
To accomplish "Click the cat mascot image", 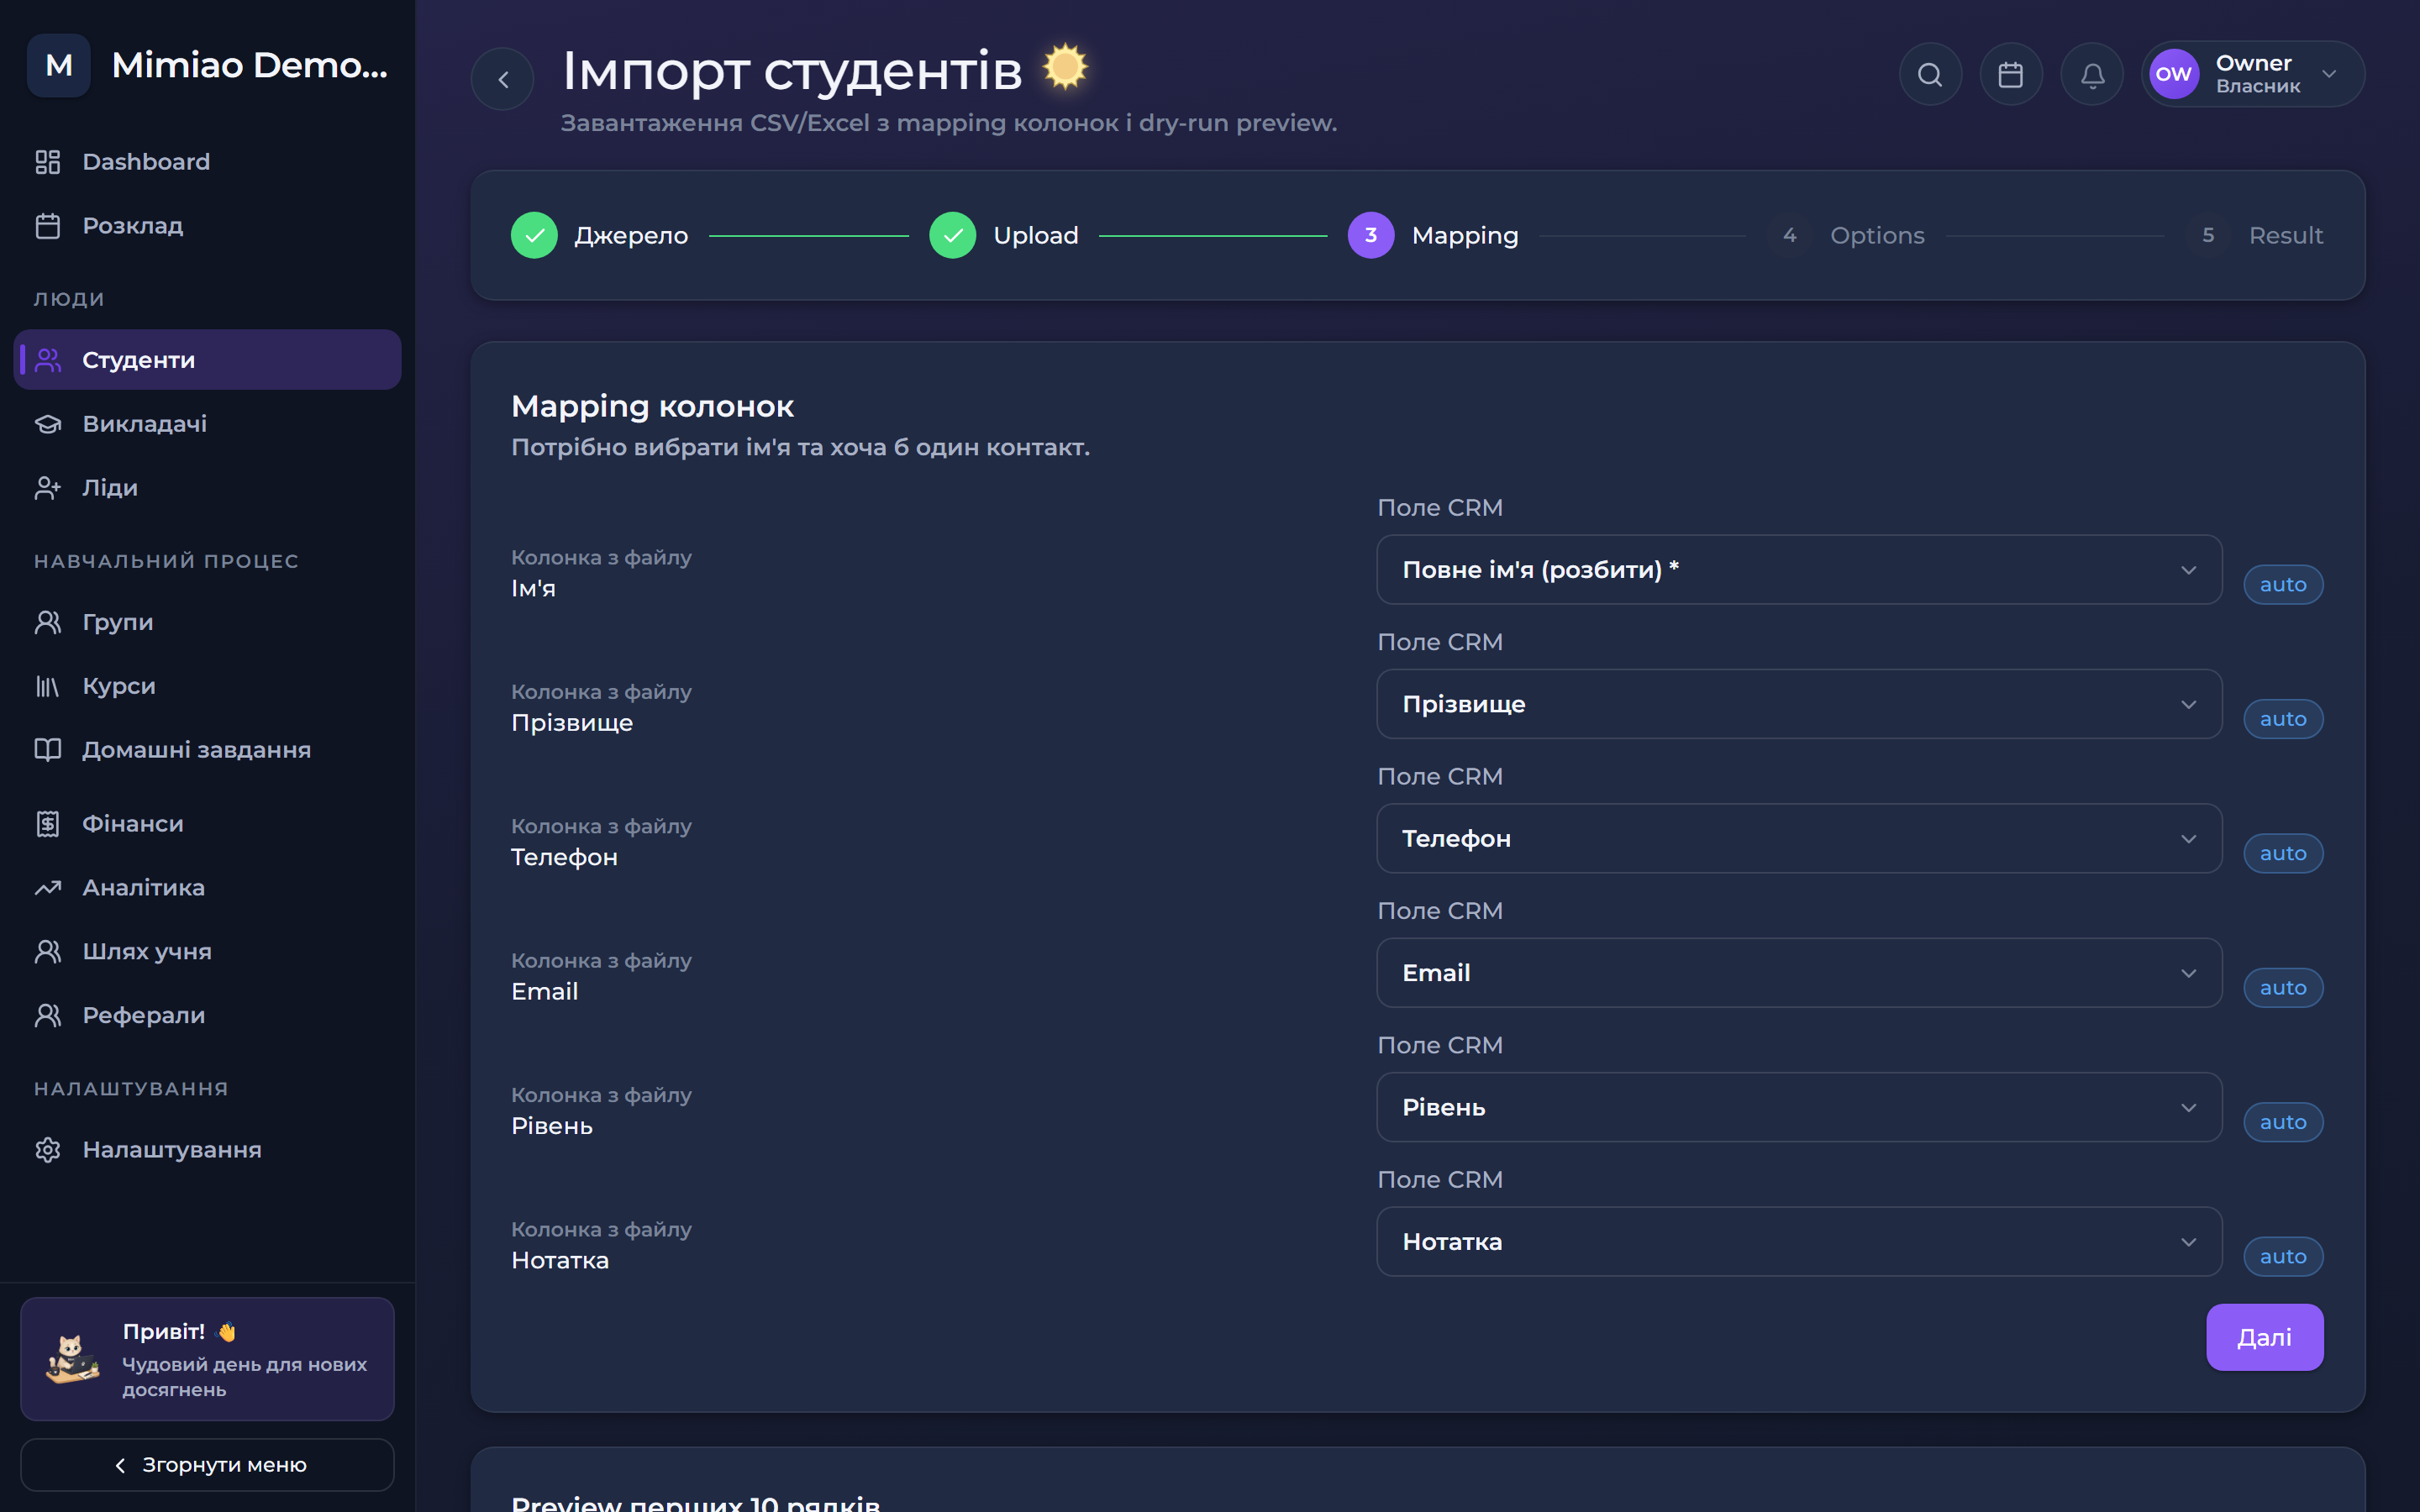I will point(72,1359).
